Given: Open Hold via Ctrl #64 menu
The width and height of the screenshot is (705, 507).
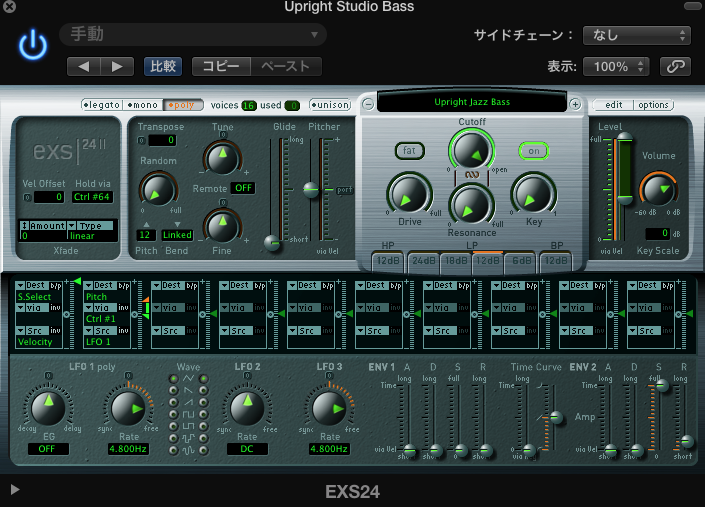Looking at the screenshot, I should (92, 197).
